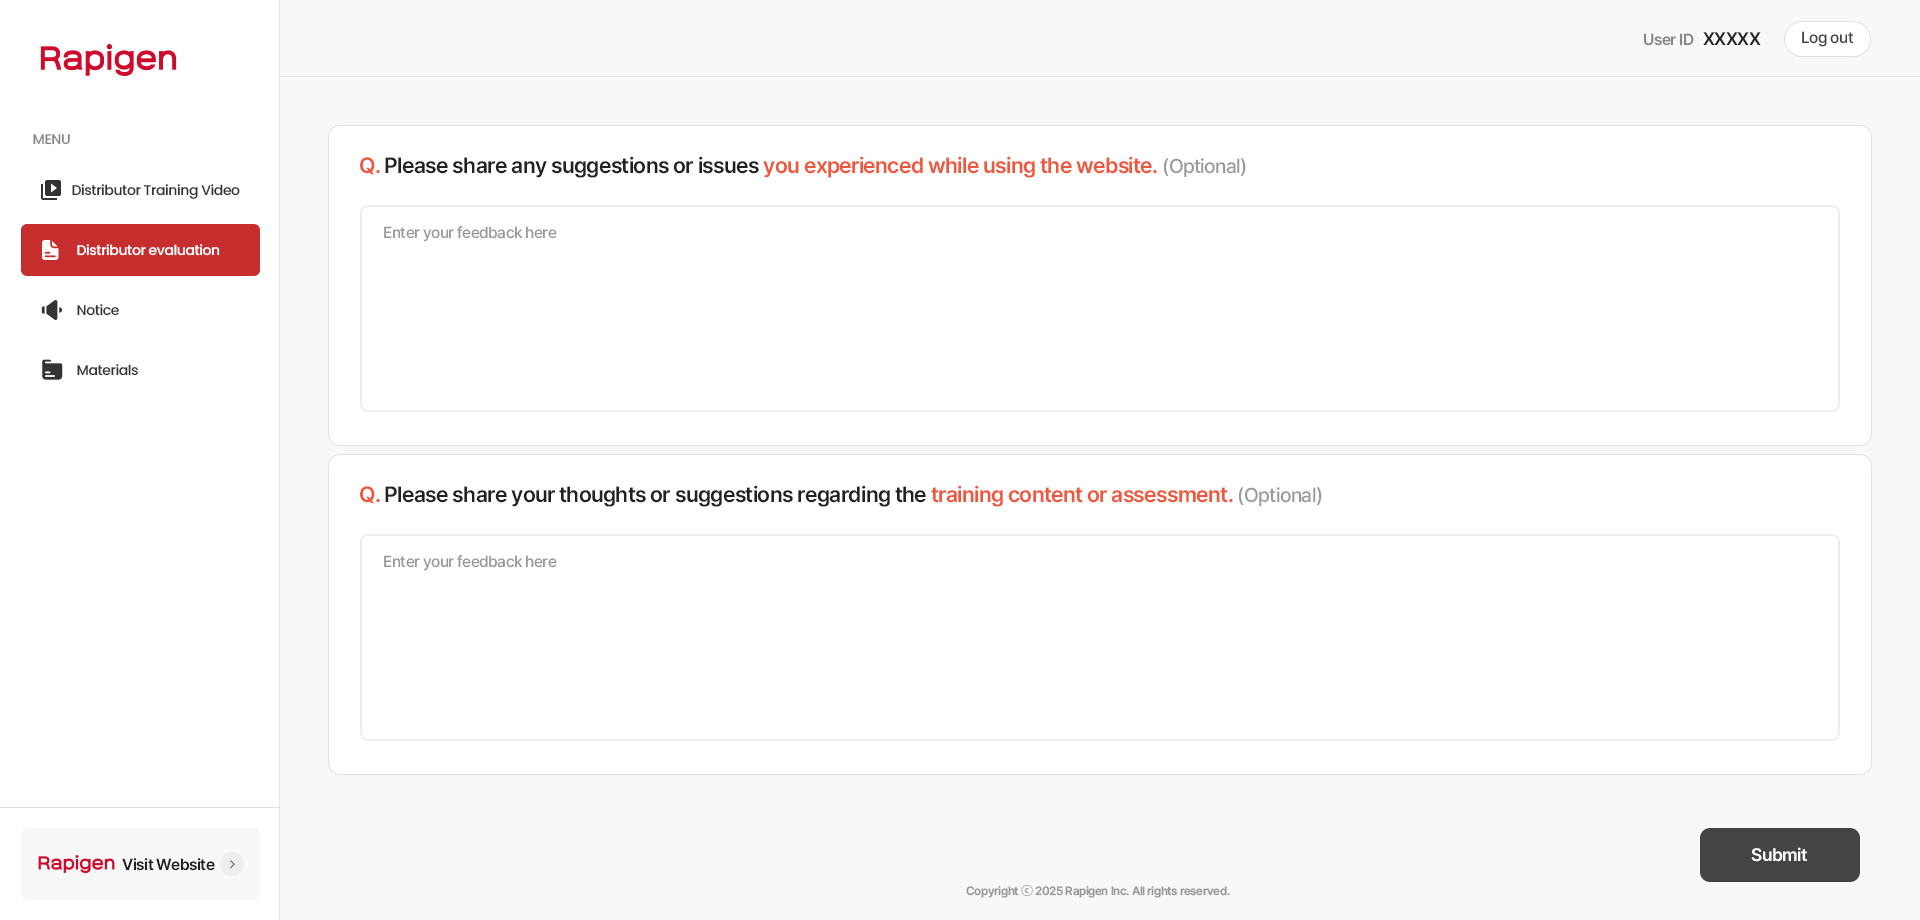Image resolution: width=1920 pixels, height=920 pixels.
Task: Open the Visit Website link
Action: point(140,864)
